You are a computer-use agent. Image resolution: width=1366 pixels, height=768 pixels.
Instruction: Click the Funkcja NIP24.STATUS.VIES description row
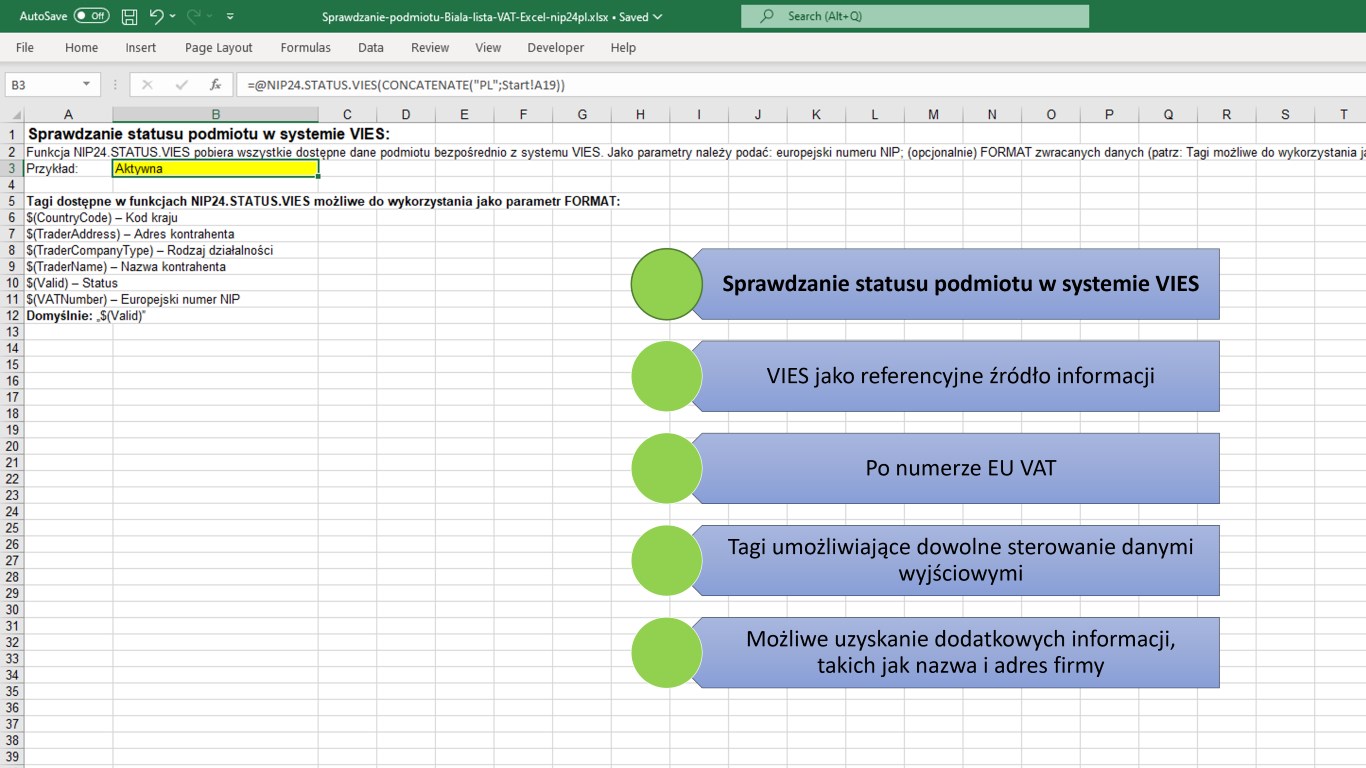pyautogui.click(x=695, y=152)
